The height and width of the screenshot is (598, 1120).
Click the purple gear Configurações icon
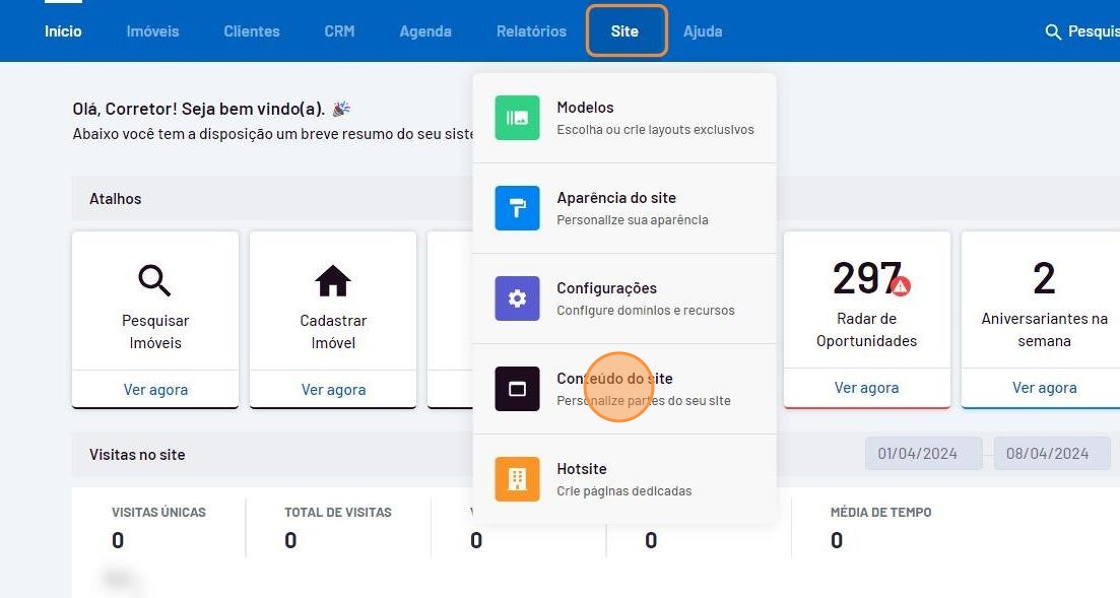point(517,298)
